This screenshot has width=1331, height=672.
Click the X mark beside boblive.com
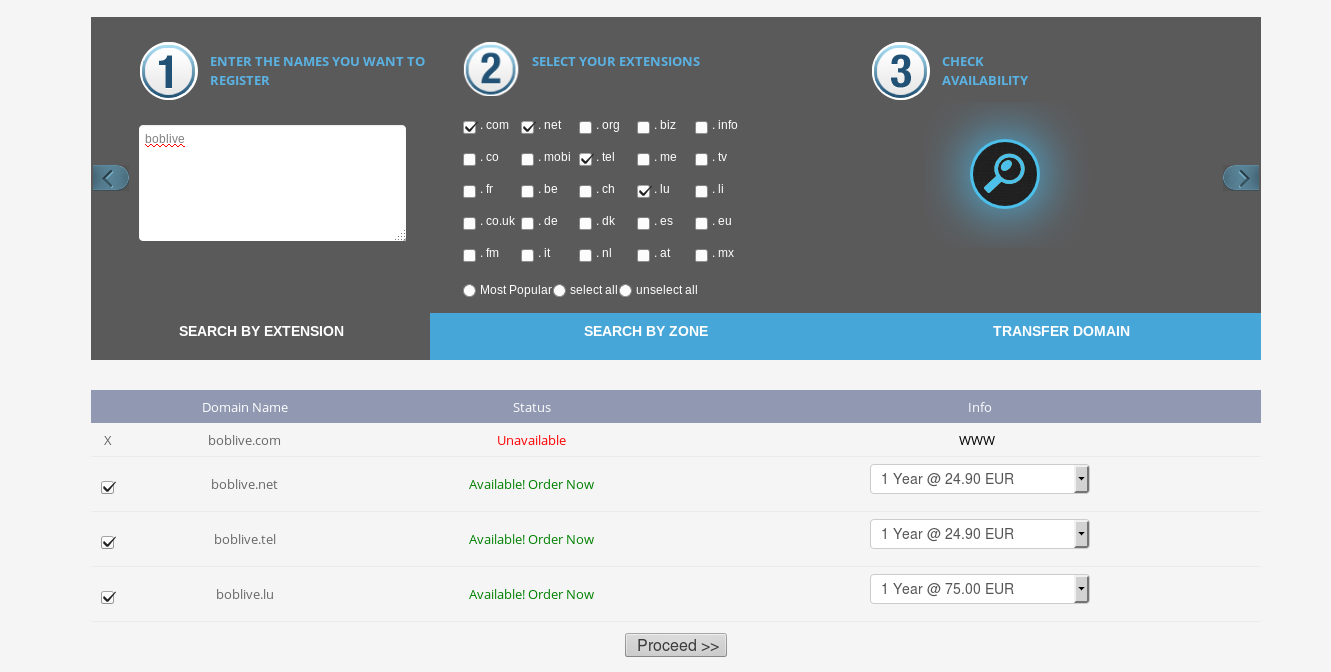pos(108,440)
